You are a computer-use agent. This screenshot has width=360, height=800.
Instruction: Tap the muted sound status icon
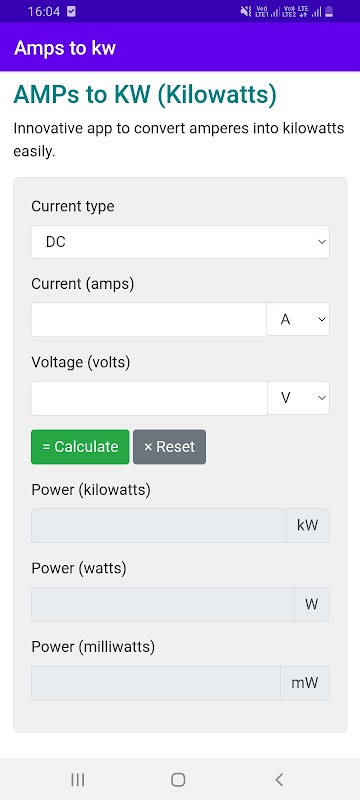[x=246, y=11]
